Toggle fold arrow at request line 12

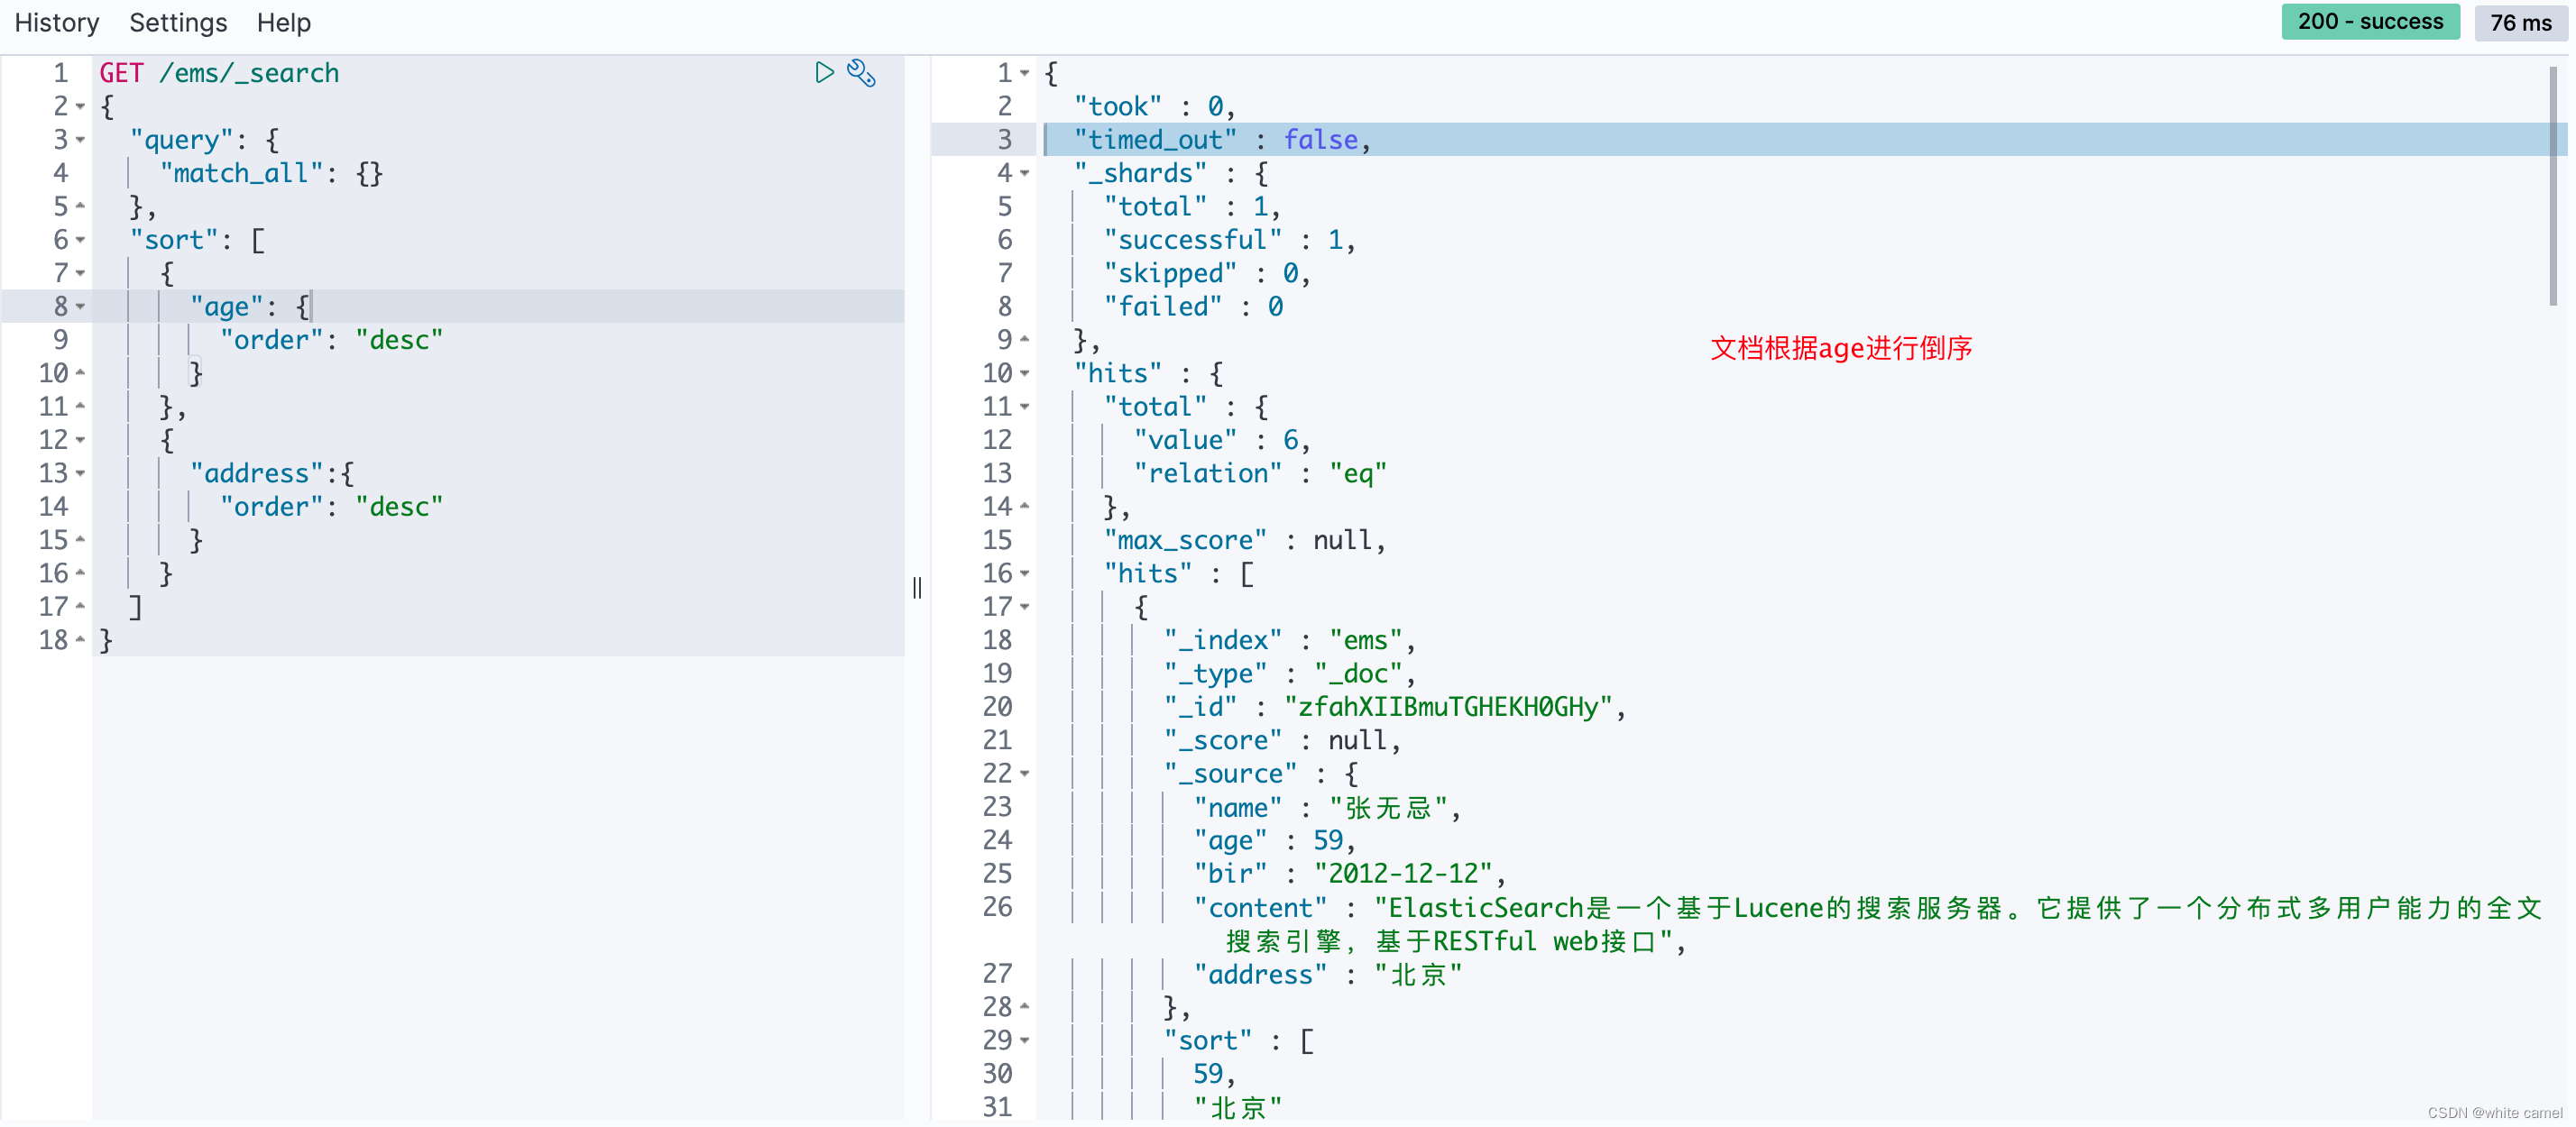coord(81,440)
